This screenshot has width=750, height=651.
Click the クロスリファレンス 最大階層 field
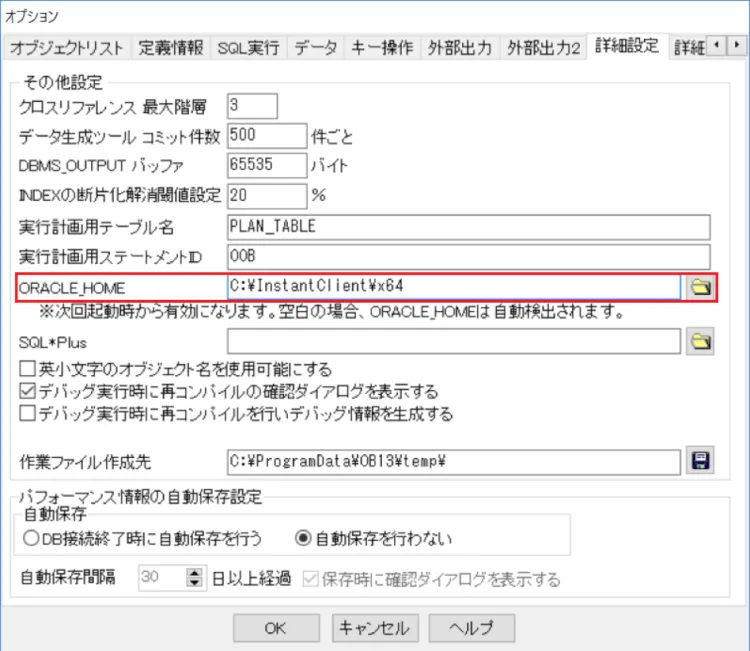click(x=253, y=106)
